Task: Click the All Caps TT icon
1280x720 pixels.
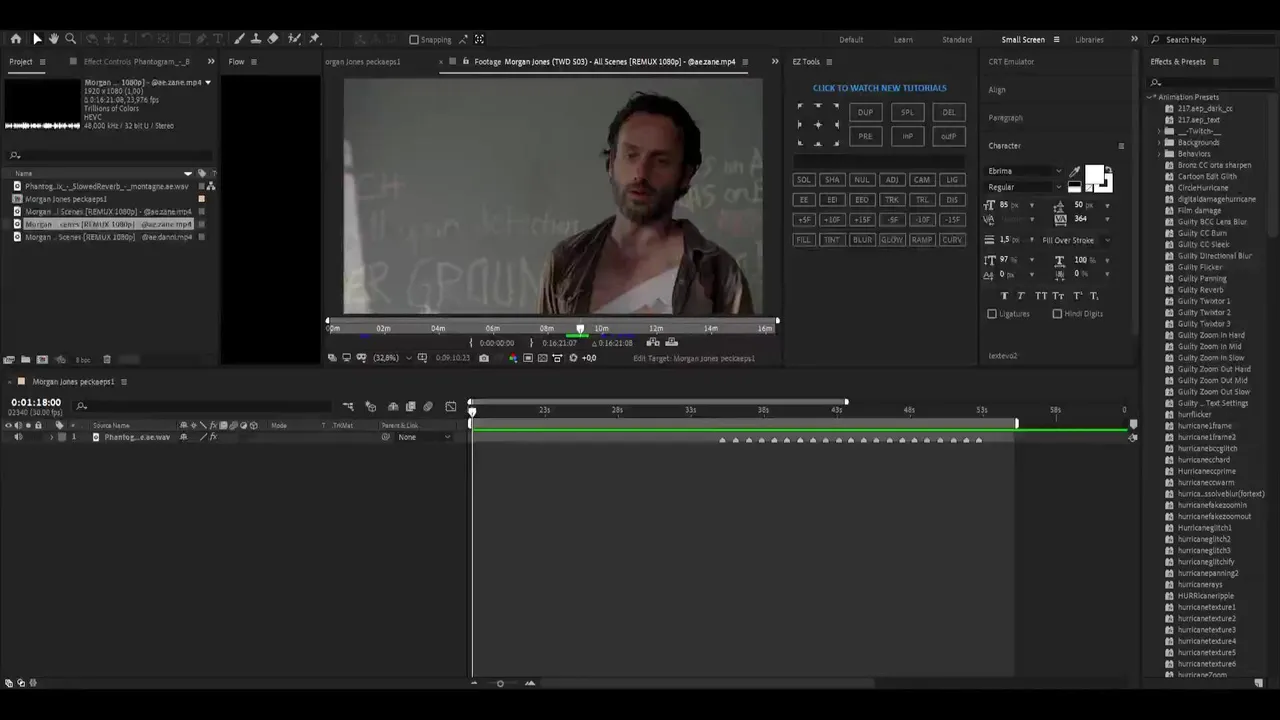Action: click(1041, 296)
